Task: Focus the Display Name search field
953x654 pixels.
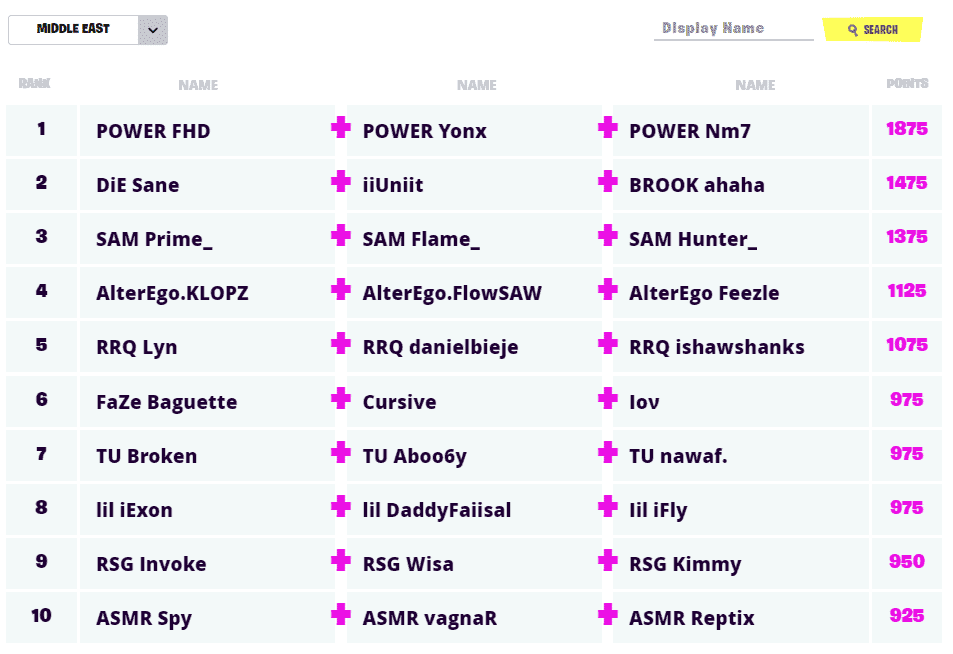Action: 733,29
